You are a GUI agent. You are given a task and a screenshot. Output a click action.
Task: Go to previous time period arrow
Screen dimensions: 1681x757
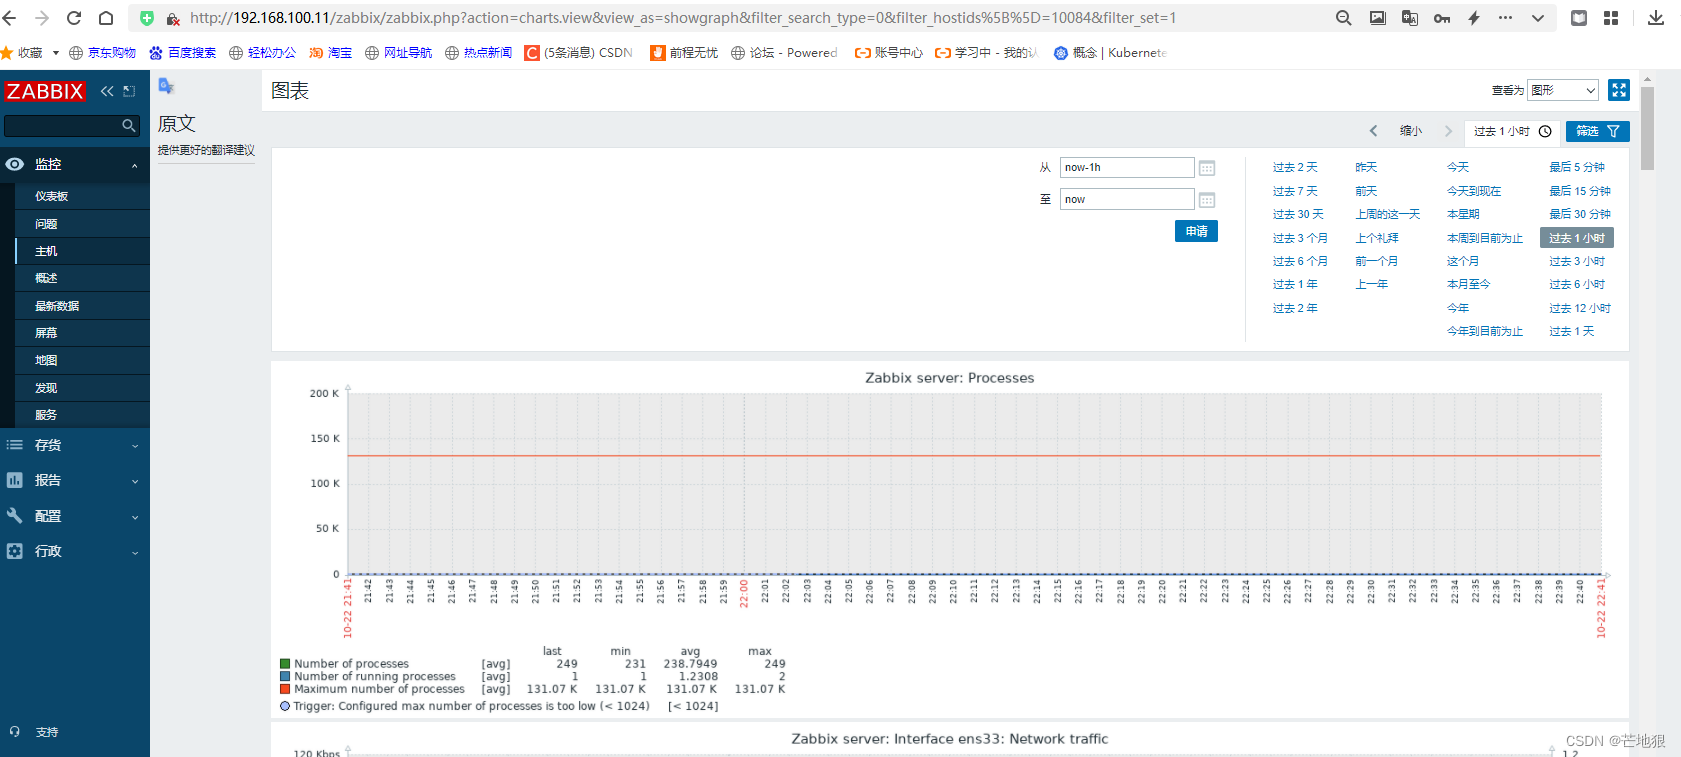tap(1374, 131)
